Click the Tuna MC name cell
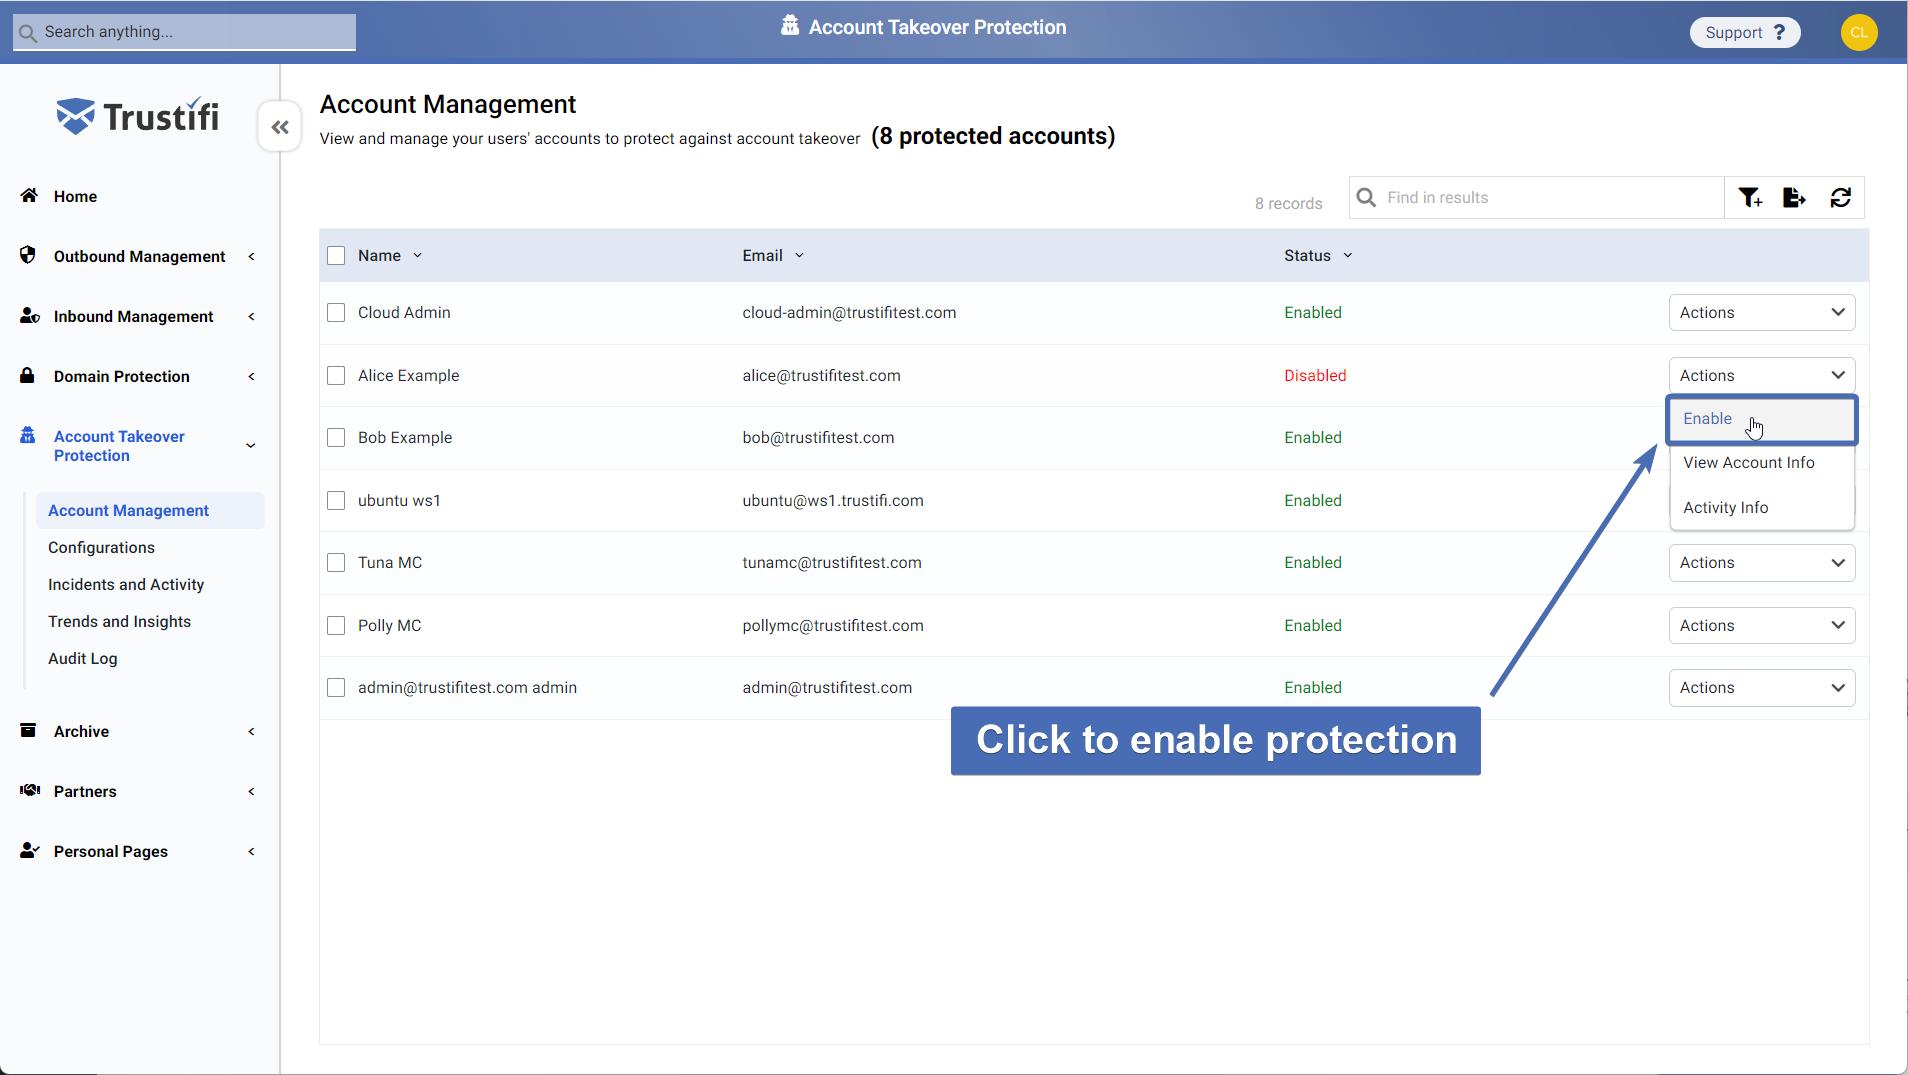This screenshot has height=1075, width=1908. [x=390, y=562]
